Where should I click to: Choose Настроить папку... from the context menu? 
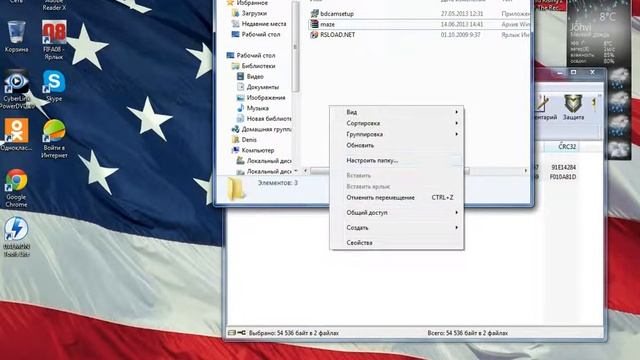(397, 160)
